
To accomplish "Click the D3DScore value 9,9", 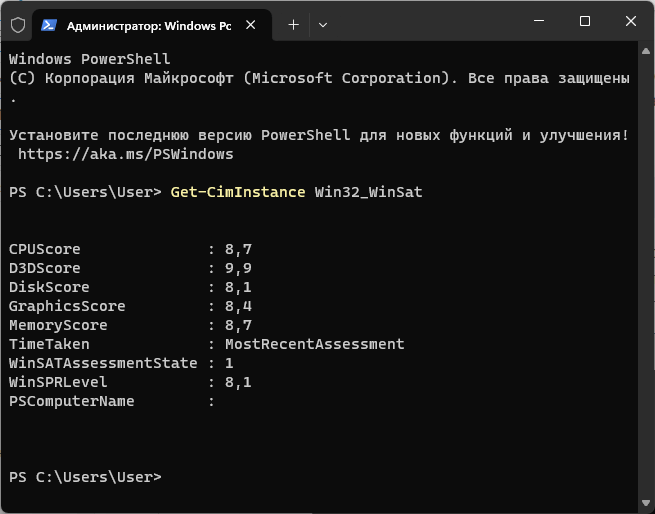I will coord(238,268).
